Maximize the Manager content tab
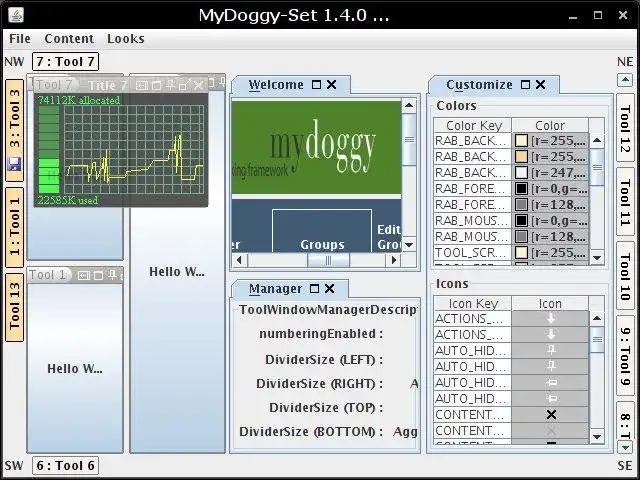This screenshot has height=480, width=640. point(314,289)
